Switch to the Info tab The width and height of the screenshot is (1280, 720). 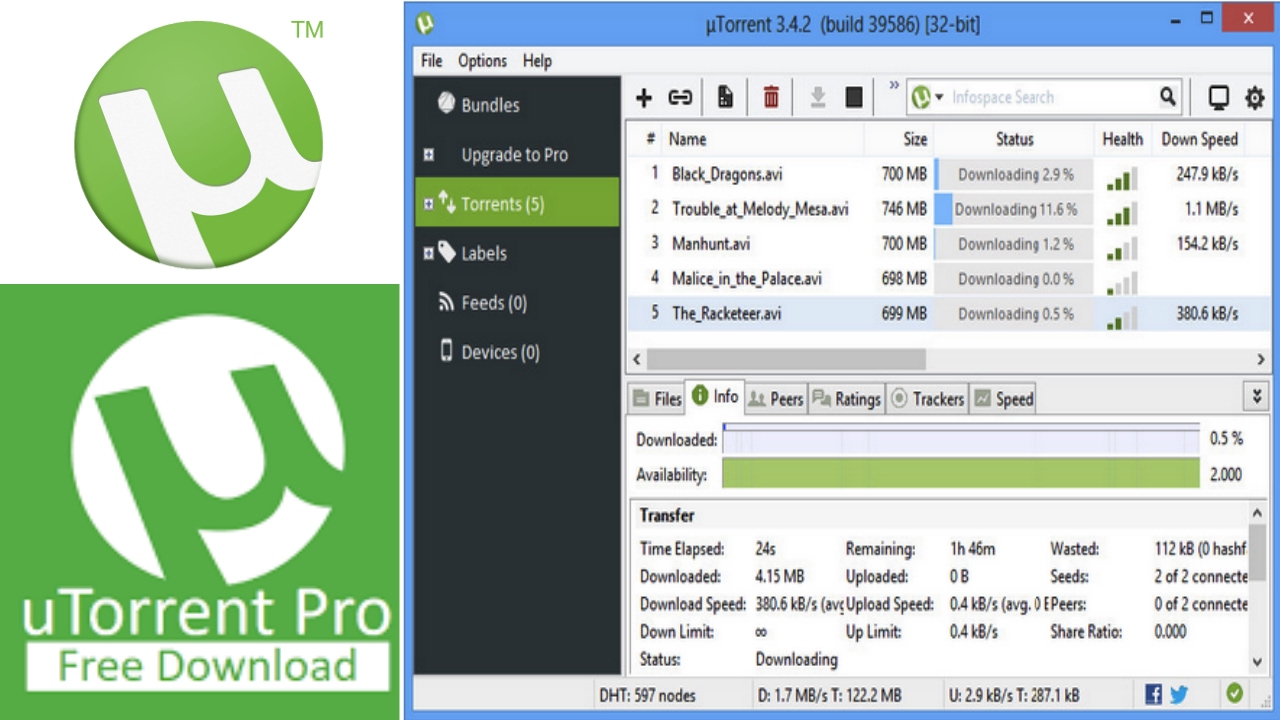pyautogui.click(x=715, y=396)
